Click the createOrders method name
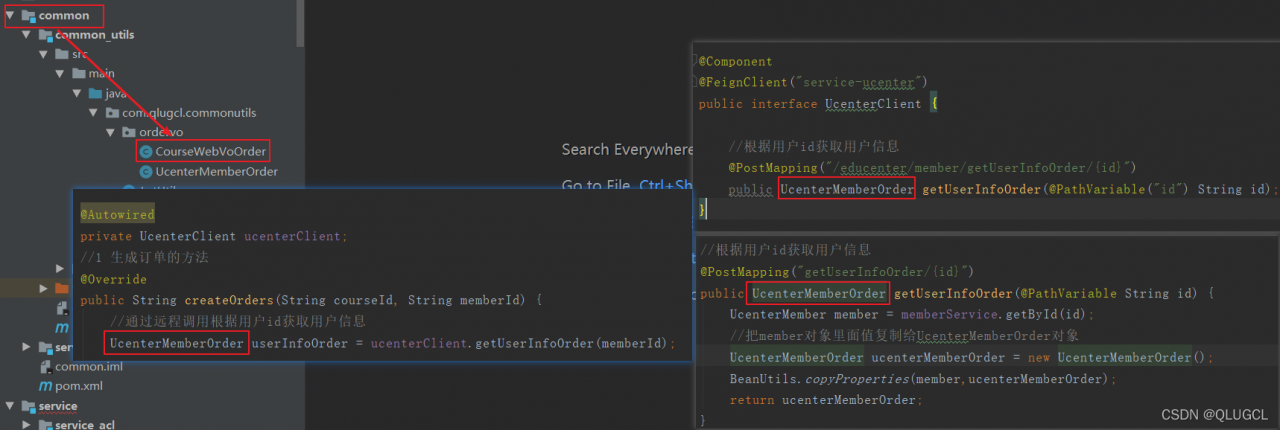 tap(230, 300)
